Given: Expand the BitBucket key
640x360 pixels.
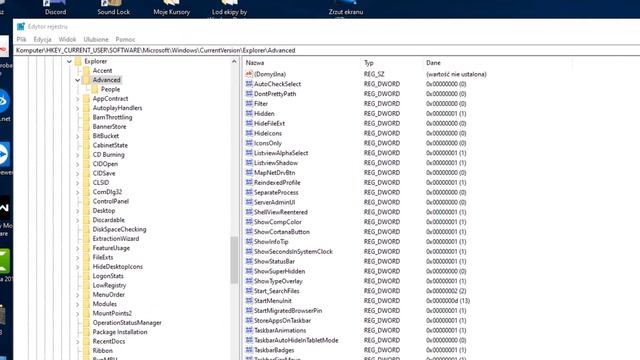Looking at the screenshot, I should click(x=78, y=136).
